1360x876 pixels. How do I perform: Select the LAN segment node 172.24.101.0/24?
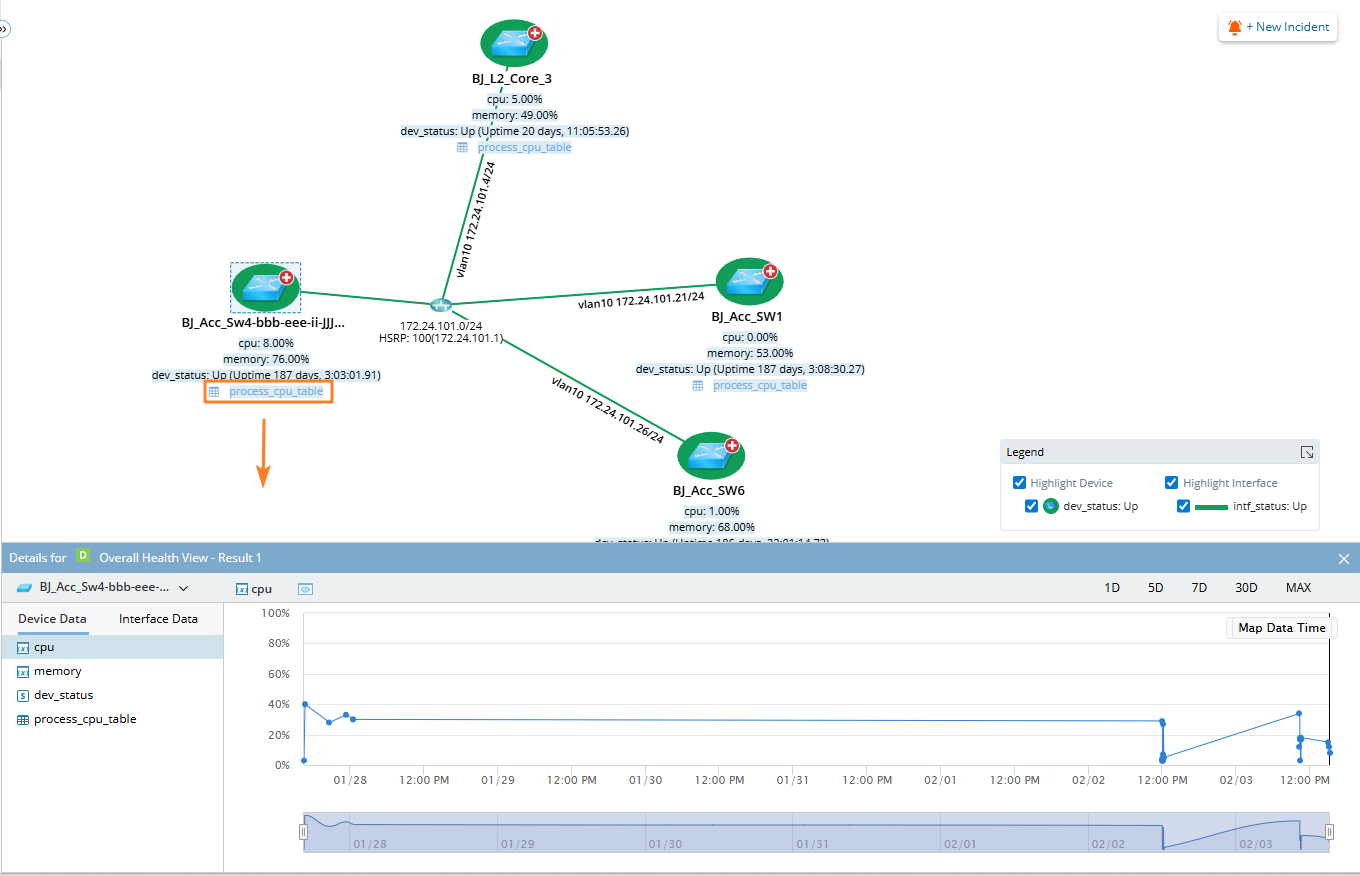coord(441,305)
